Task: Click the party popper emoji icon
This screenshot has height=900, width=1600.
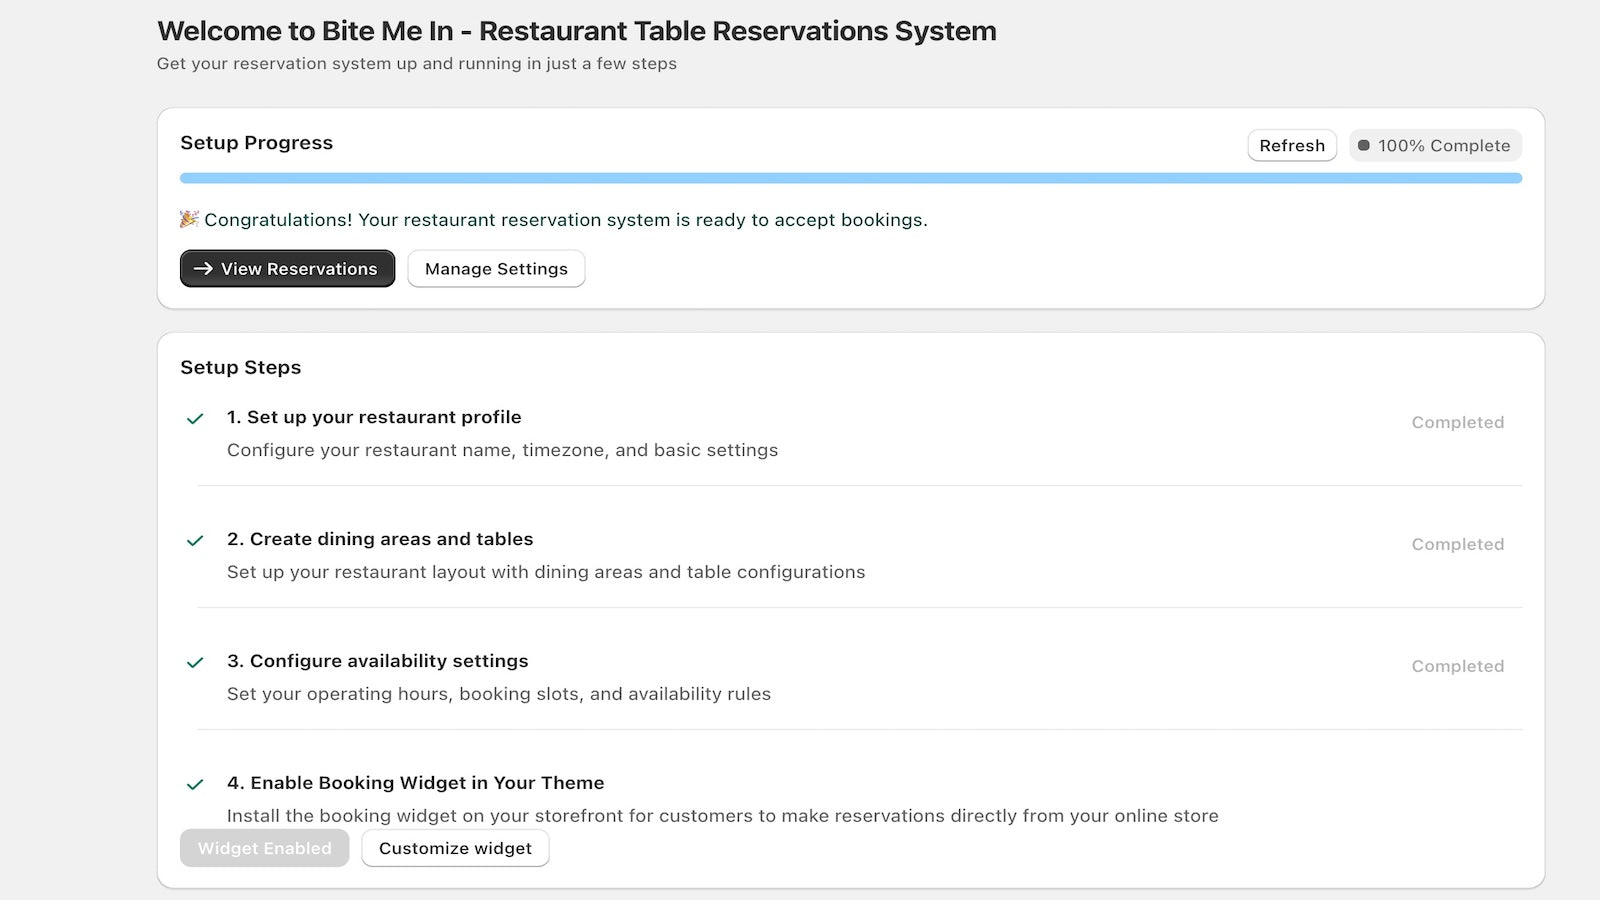Action: [189, 219]
